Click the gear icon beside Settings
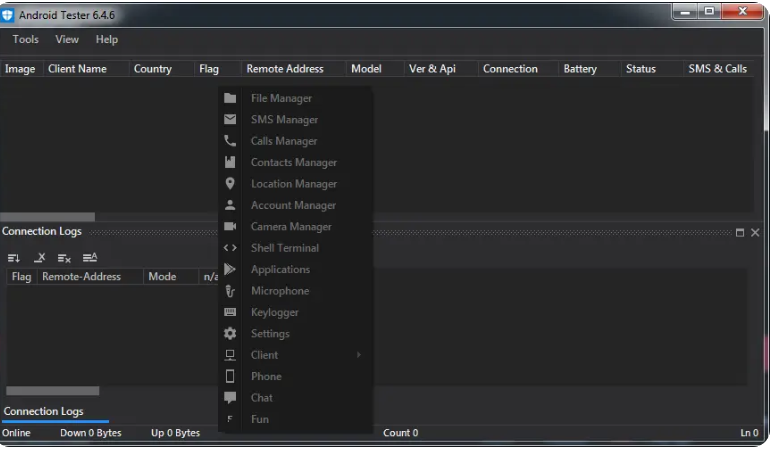The height and width of the screenshot is (452, 771). 230,333
